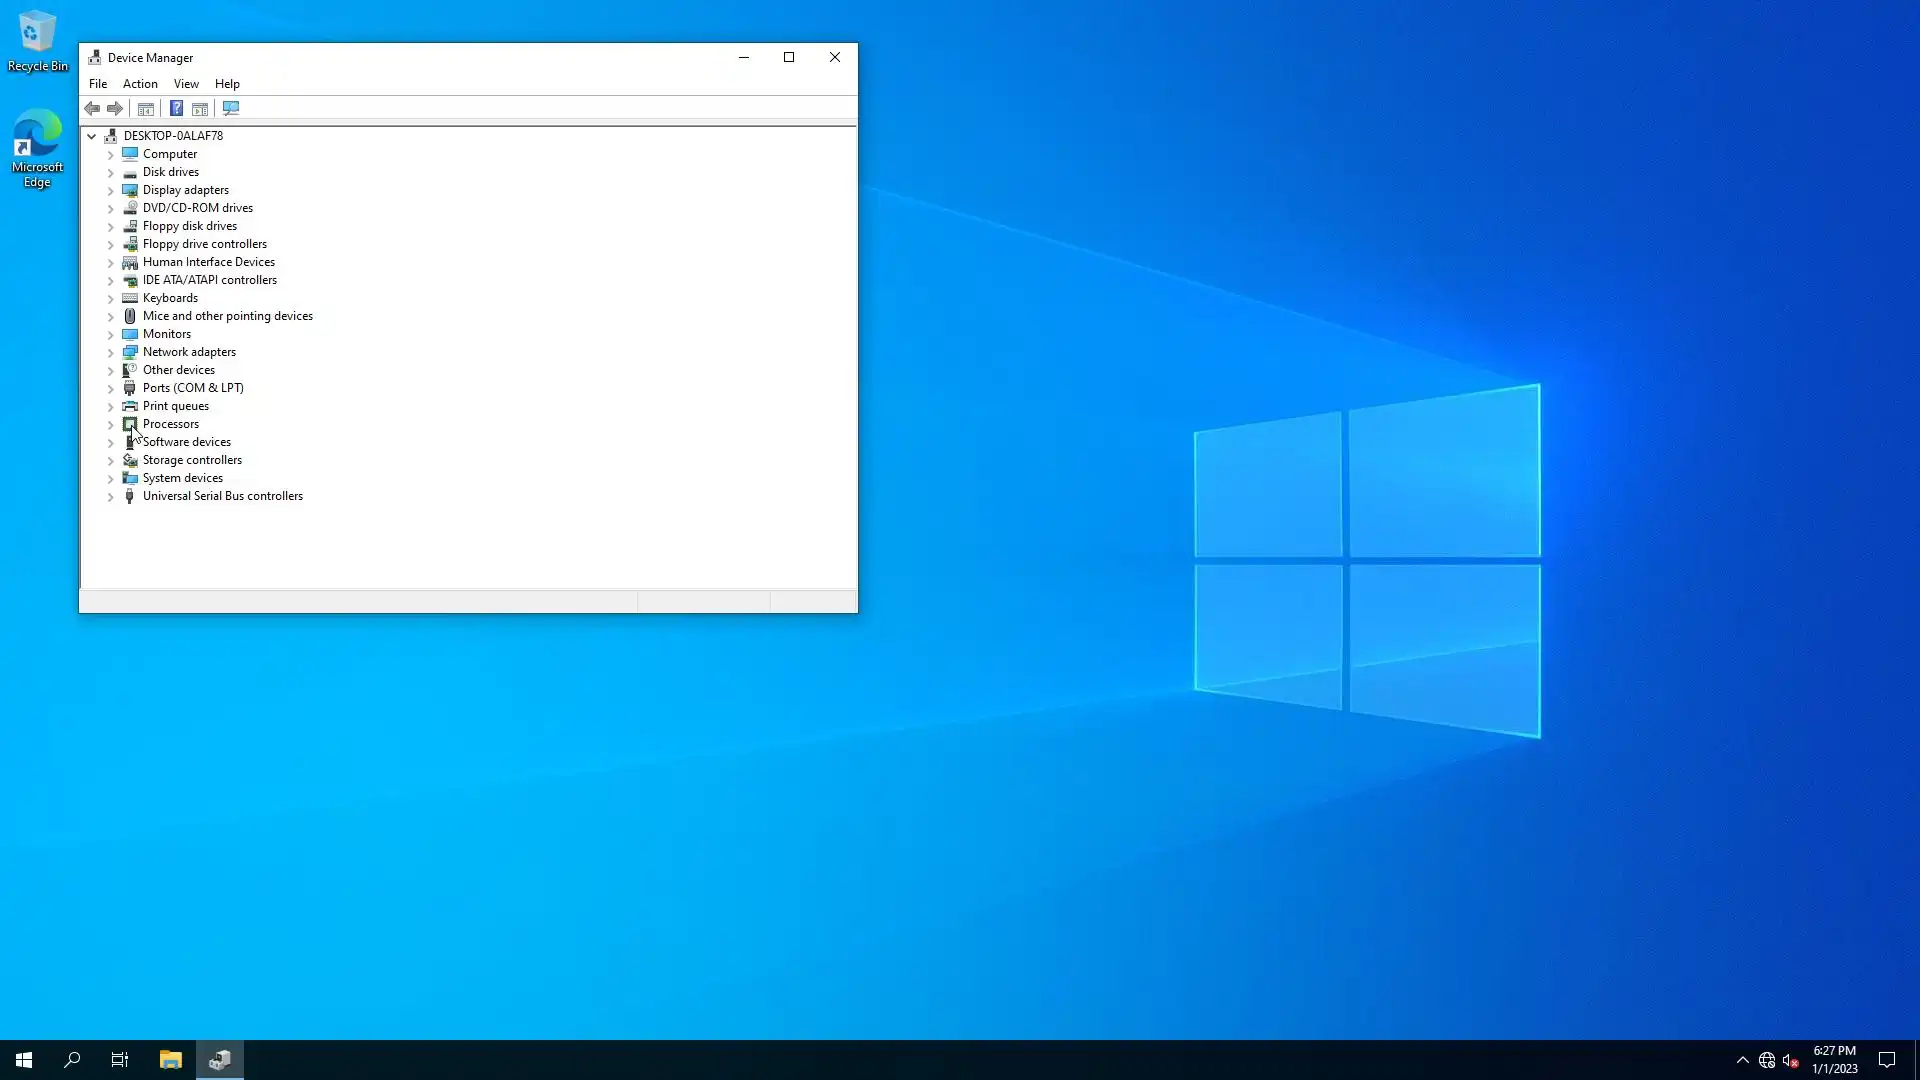
Task: Expand the Universal Serial Bus controllers node
Action: 111,497
